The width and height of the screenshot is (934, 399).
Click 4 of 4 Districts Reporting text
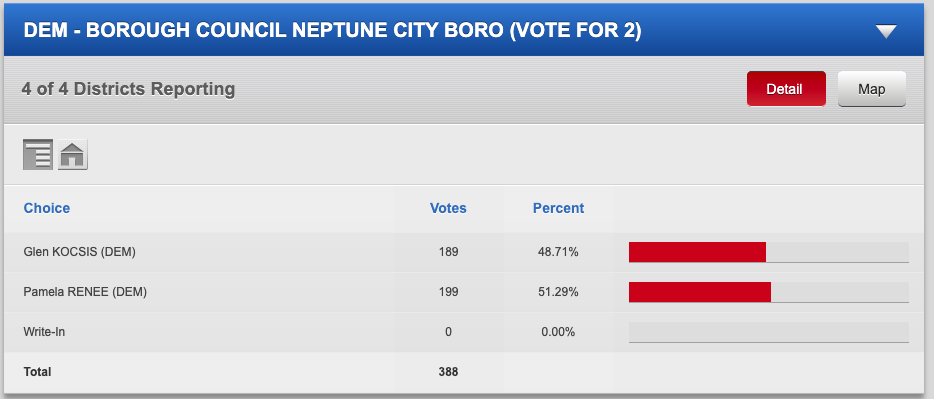click(129, 89)
